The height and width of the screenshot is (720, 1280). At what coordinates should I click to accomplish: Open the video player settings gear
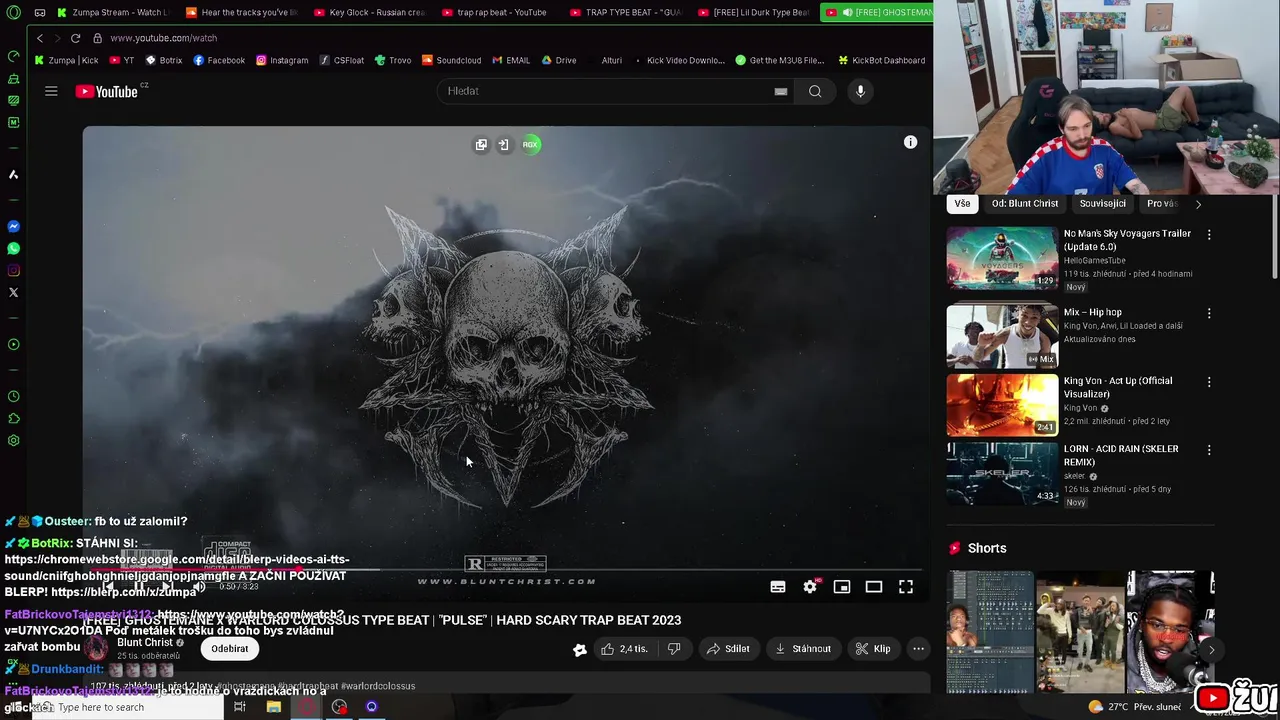click(810, 587)
